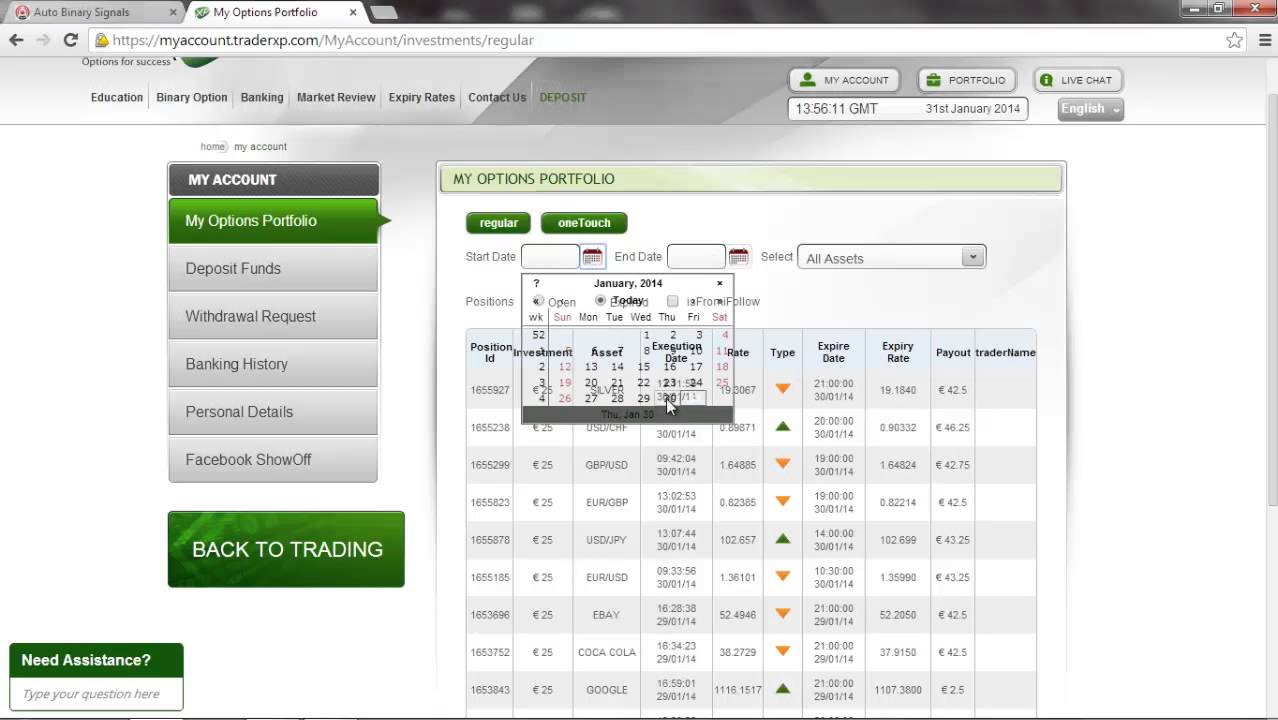
Task: Click the browser forward arrow
Action: click(43, 40)
